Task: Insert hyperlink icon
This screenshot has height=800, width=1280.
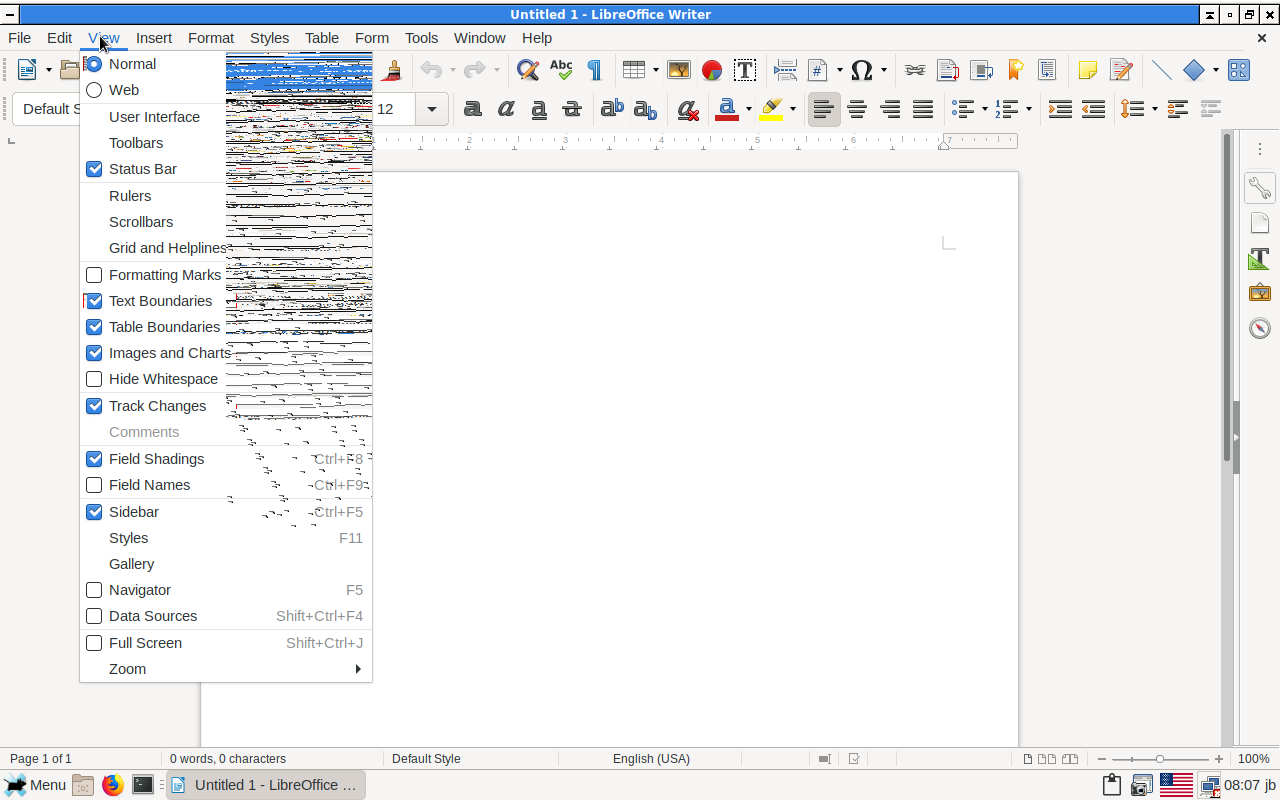Action: [915, 70]
